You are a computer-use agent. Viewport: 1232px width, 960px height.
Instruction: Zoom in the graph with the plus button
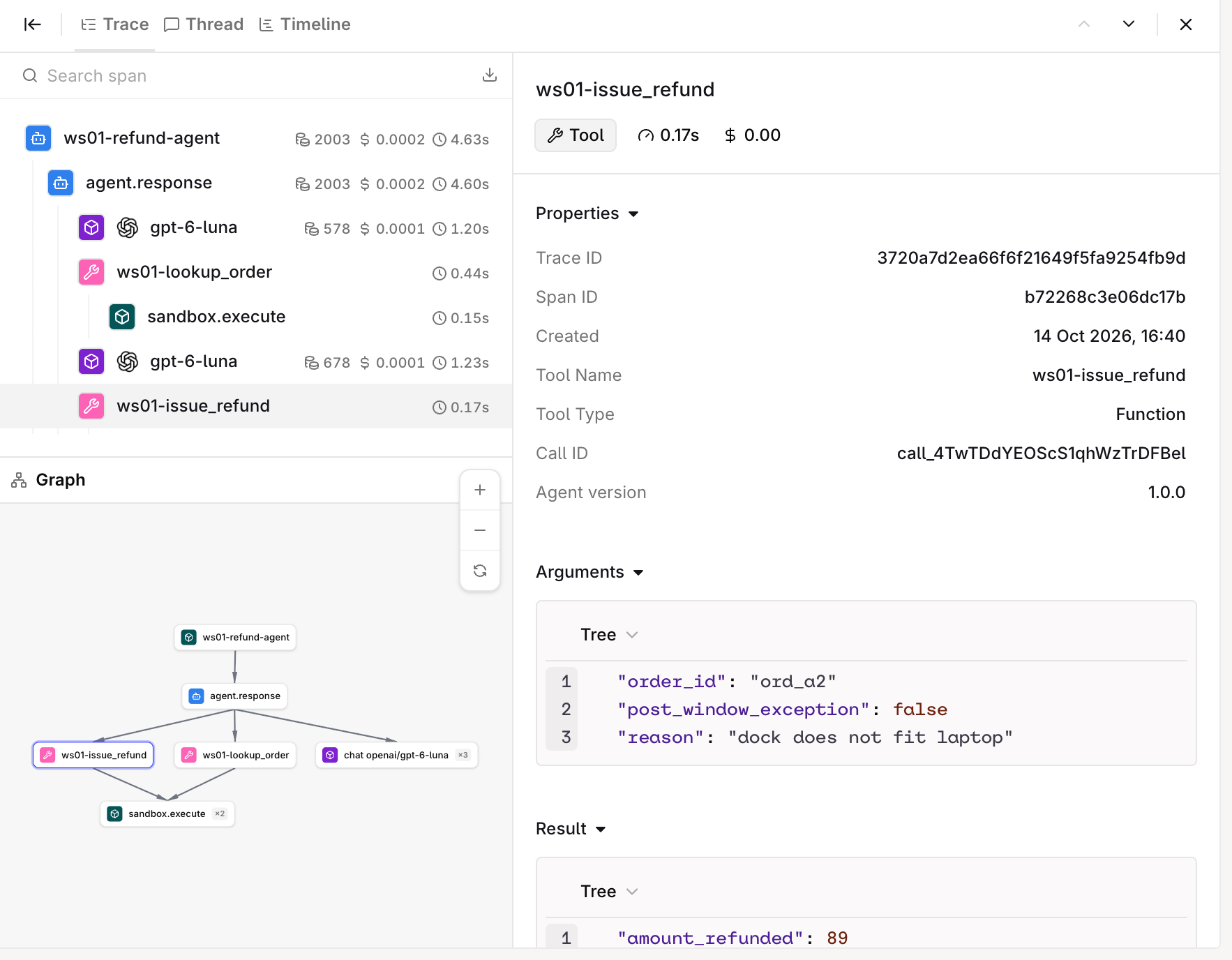pos(480,490)
